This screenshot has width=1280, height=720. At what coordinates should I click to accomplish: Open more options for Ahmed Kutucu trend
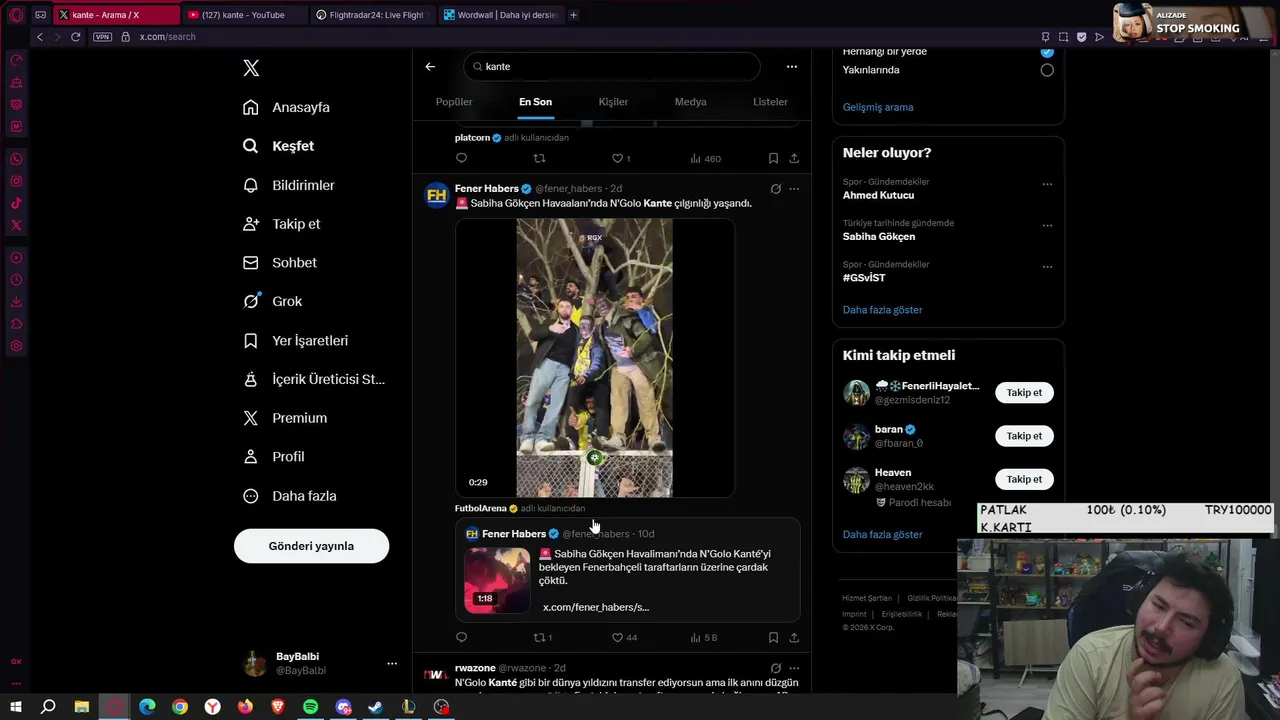point(1047,184)
